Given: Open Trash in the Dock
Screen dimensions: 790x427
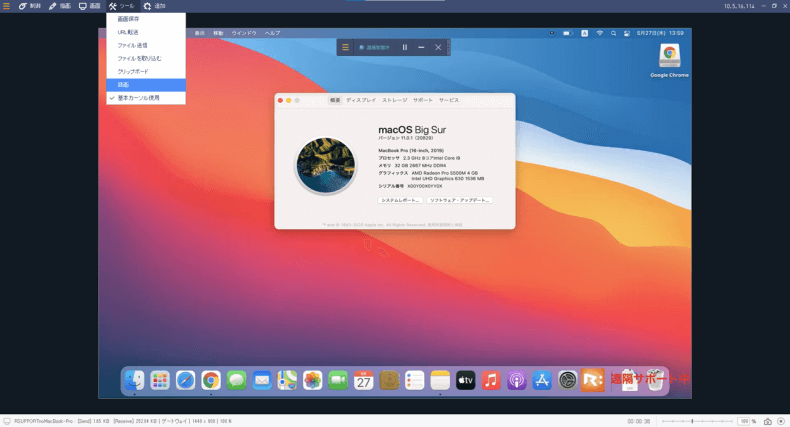Looking at the screenshot, I should (655, 381).
